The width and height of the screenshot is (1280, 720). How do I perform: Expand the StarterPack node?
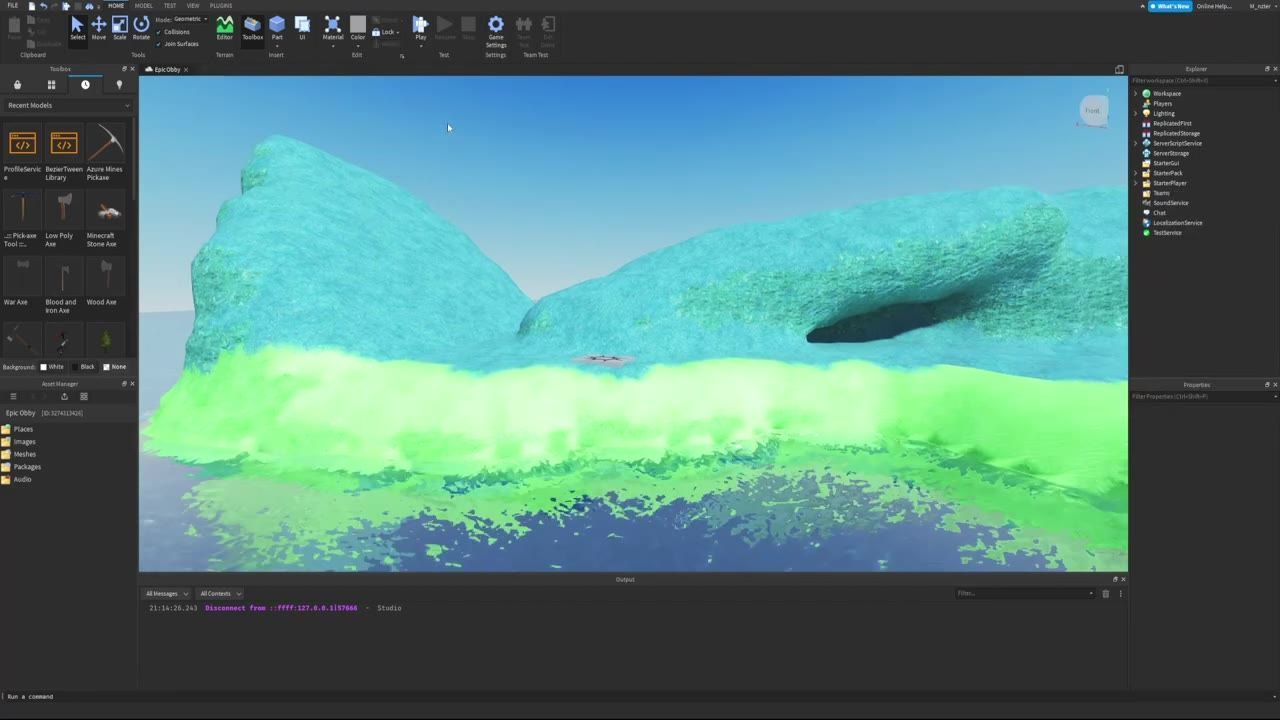click(1136, 173)
